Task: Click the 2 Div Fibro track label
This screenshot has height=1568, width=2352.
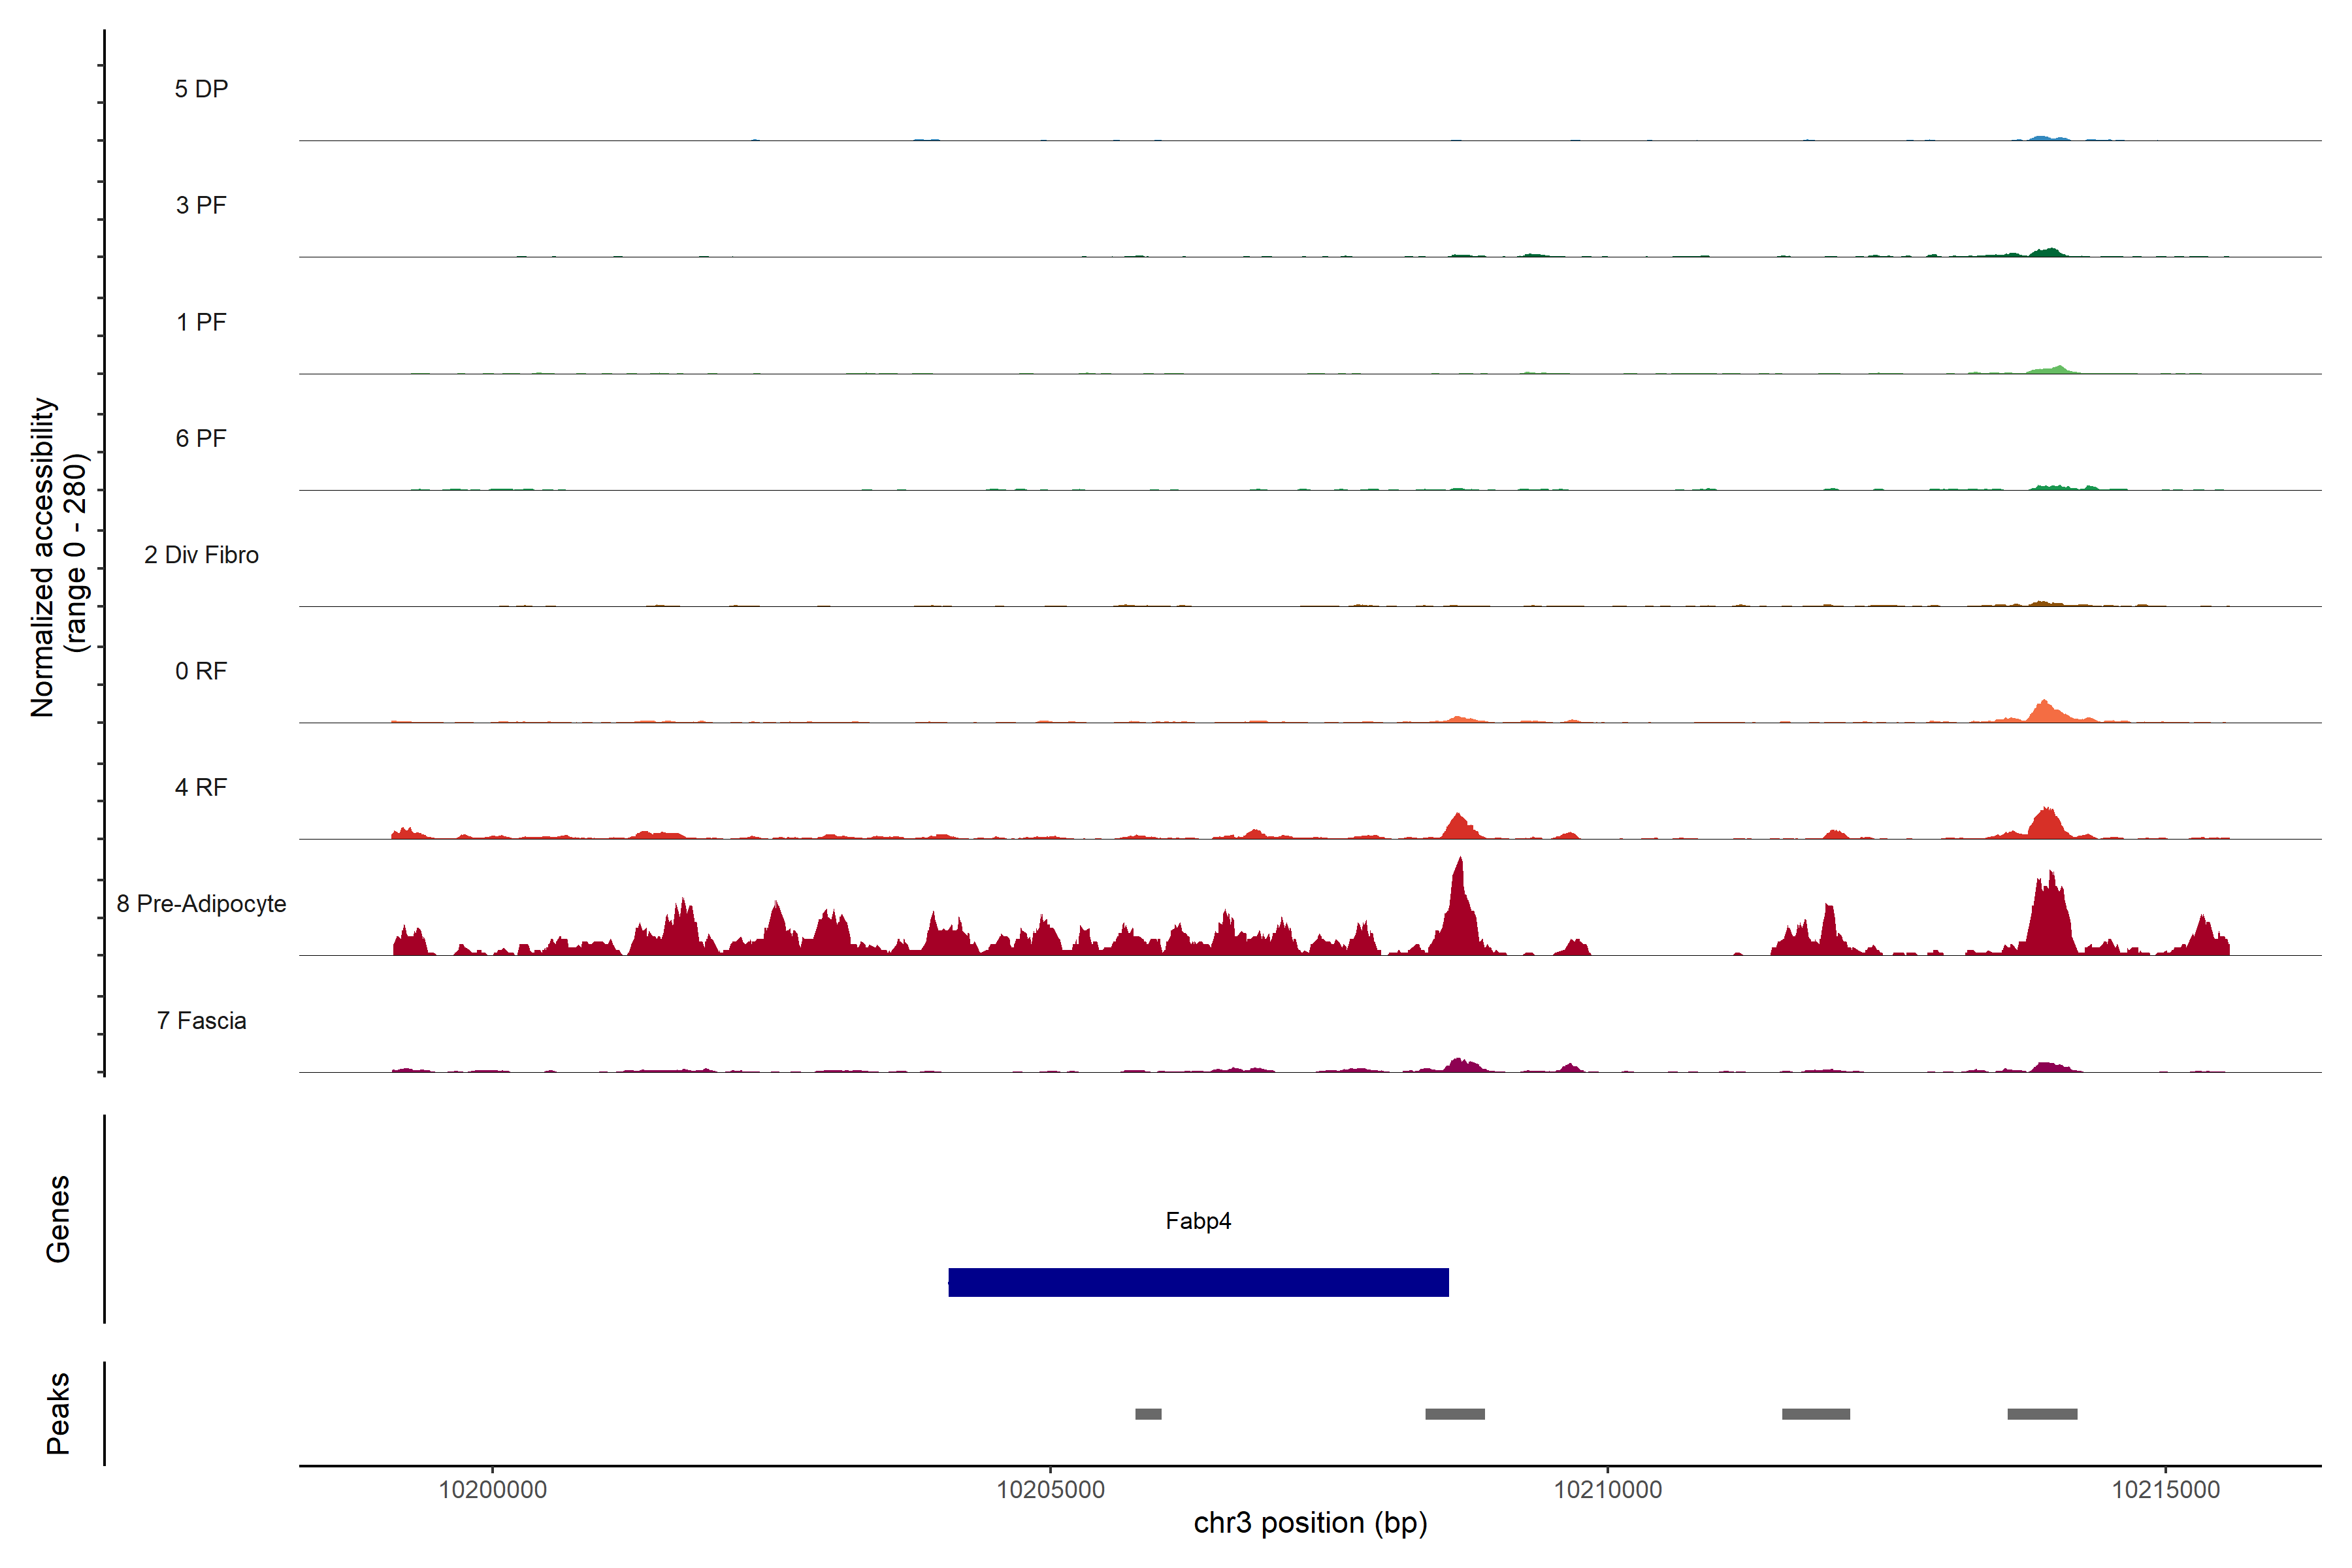Action: click(201, 555)
